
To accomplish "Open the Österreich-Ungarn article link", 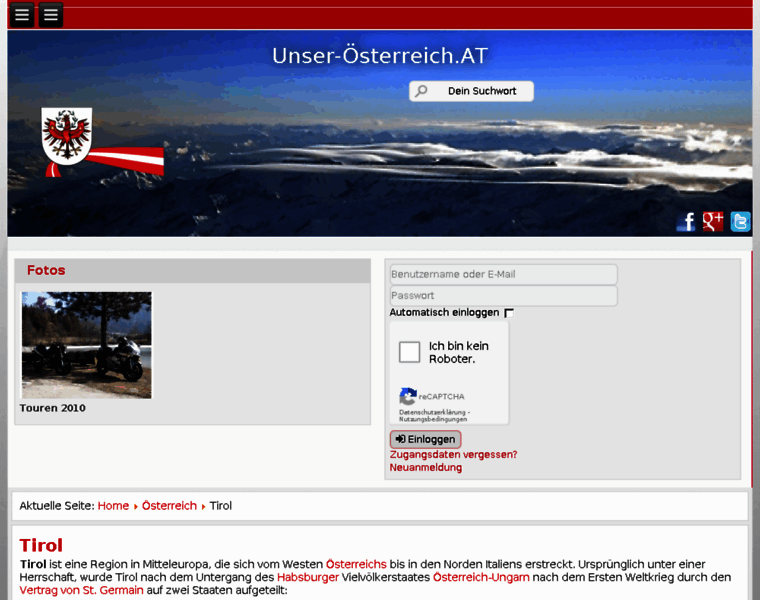I will pyautogui.click(x=481, y=578).
